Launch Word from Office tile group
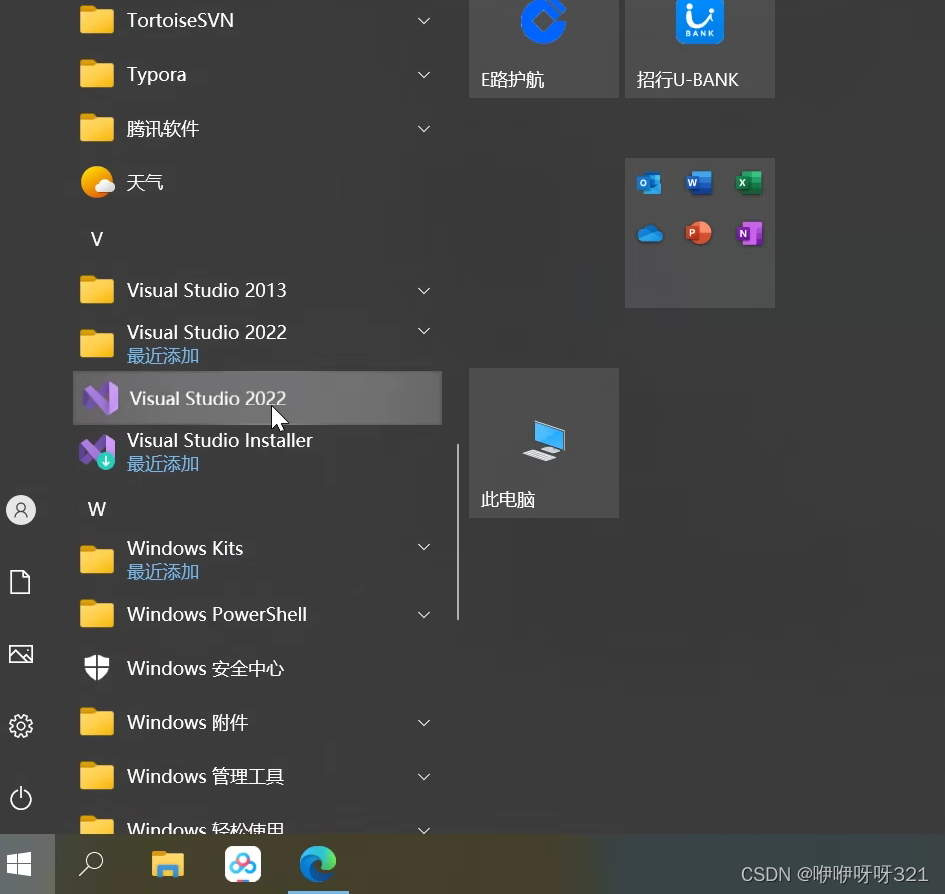 [x=699, y=183]
